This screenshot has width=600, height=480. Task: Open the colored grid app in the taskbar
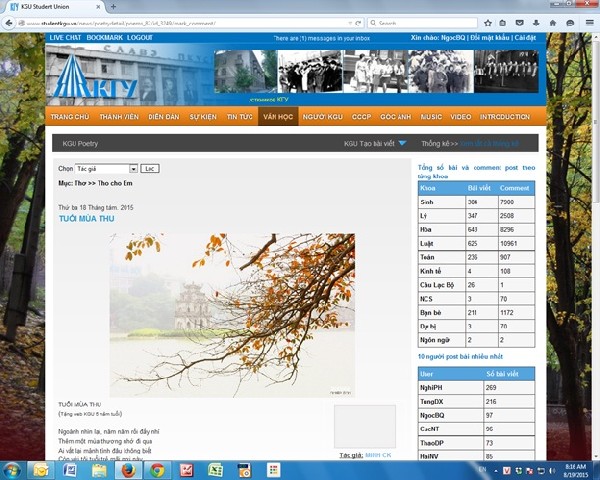273,470
